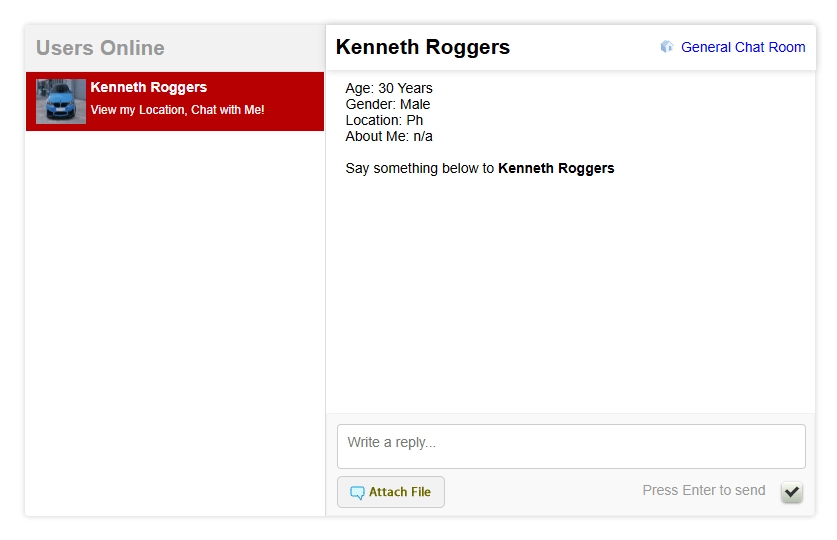Click bold Kenneth Roggers in the prompt message
Viewport: 837px width, 540px height.
pos(556,168)
